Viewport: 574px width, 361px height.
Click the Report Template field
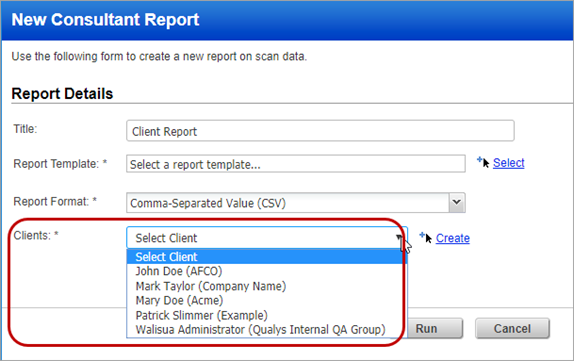coord(296,164)
